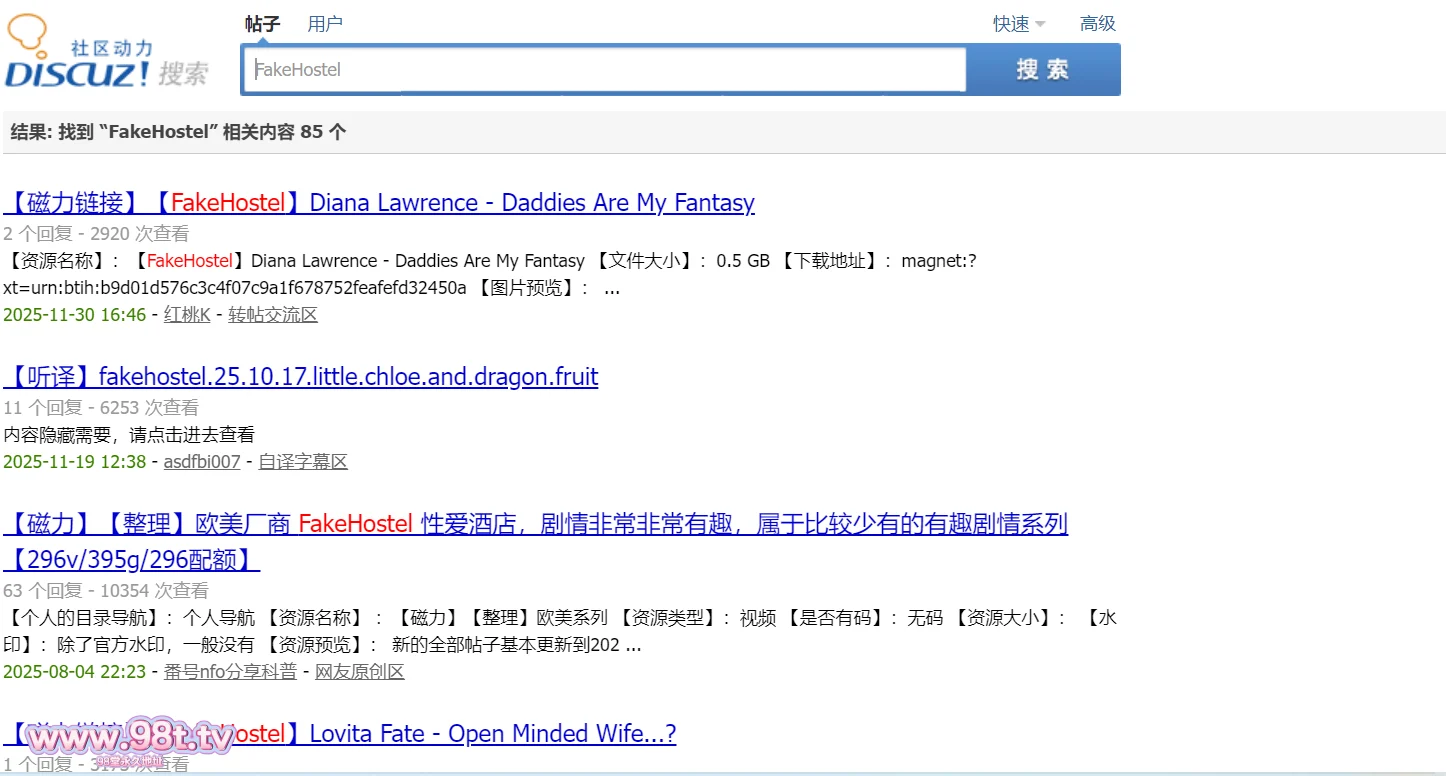Viewport: 1446px width, 776px height.
Task: Open the 【听译】 little.chloe result title
Action: coord(301,377)
